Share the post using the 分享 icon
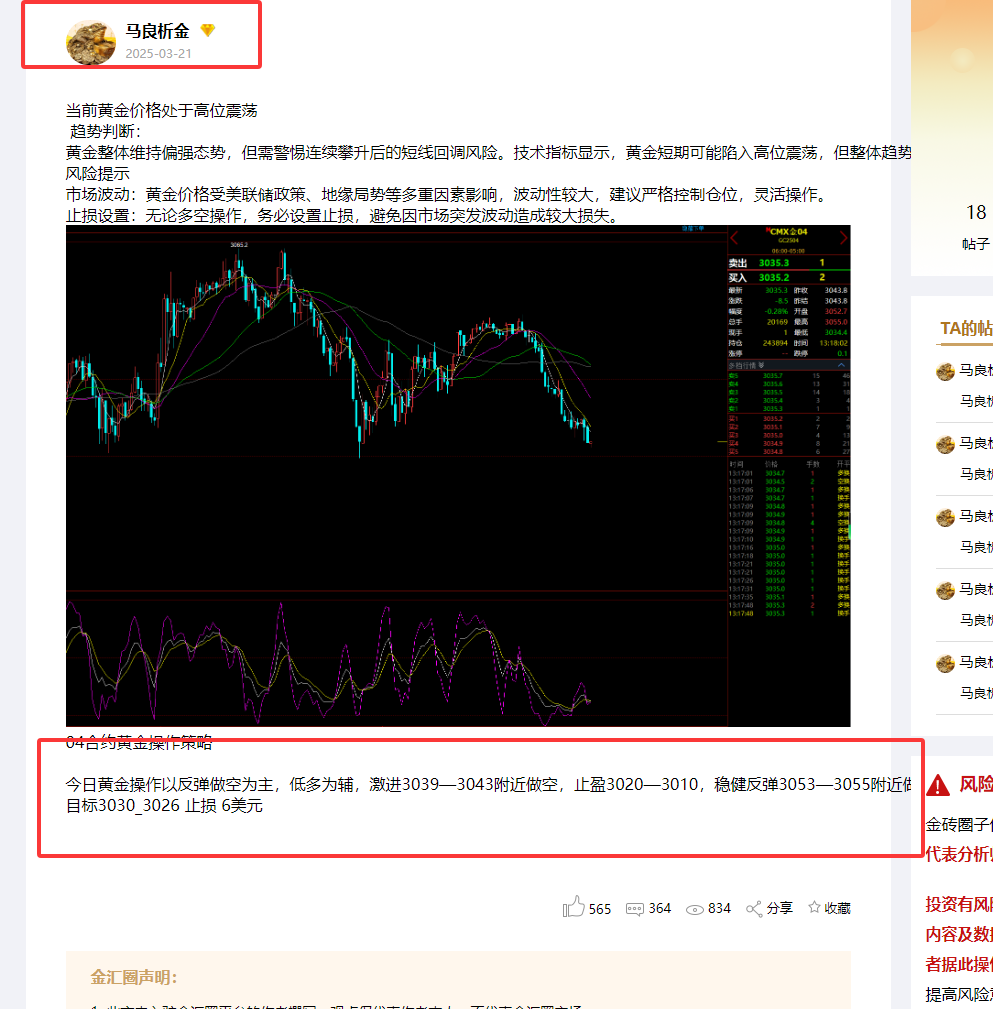The width and height of the screenshot is (993, 1009). click(x=754, y=909)
